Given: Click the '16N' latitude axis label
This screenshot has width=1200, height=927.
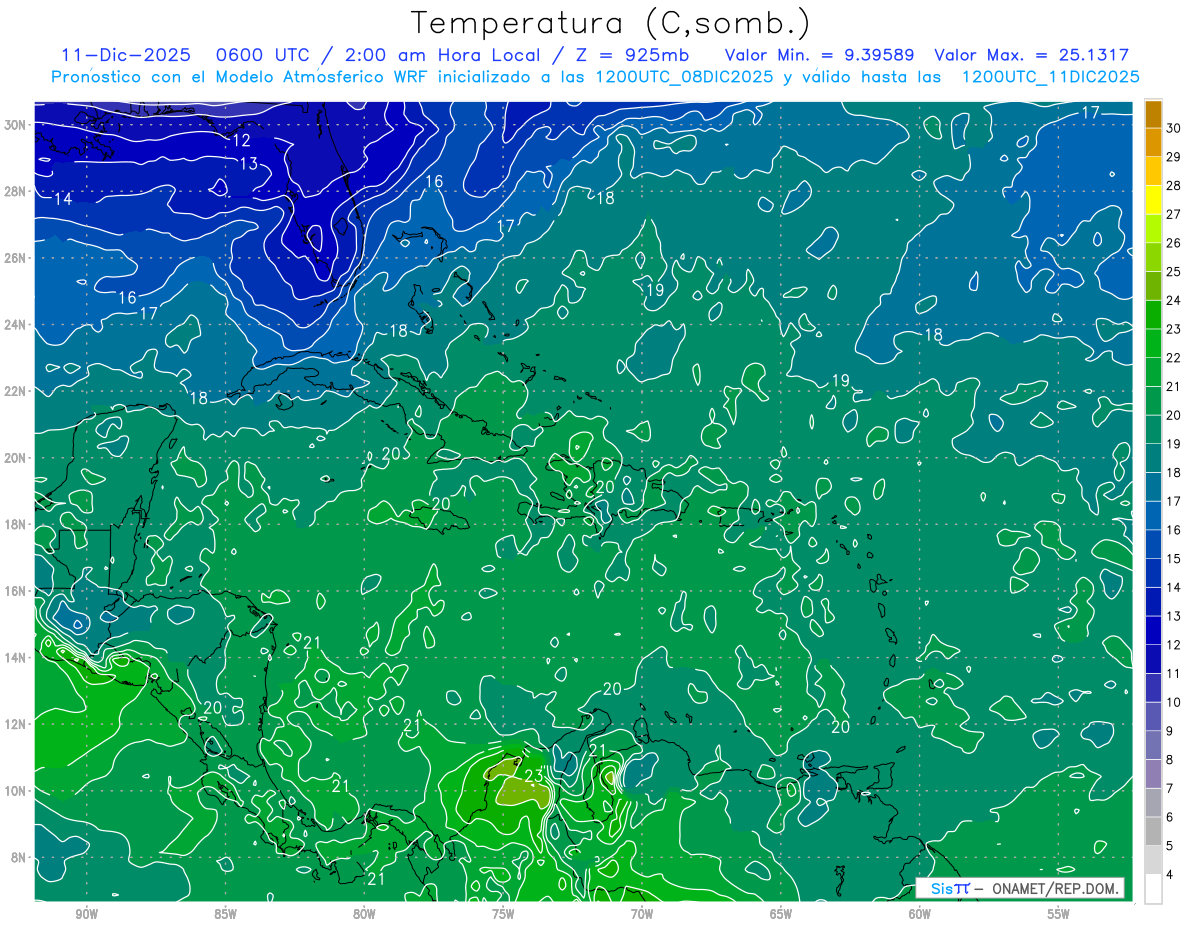Looking at the screenshot, I should 16,591.
